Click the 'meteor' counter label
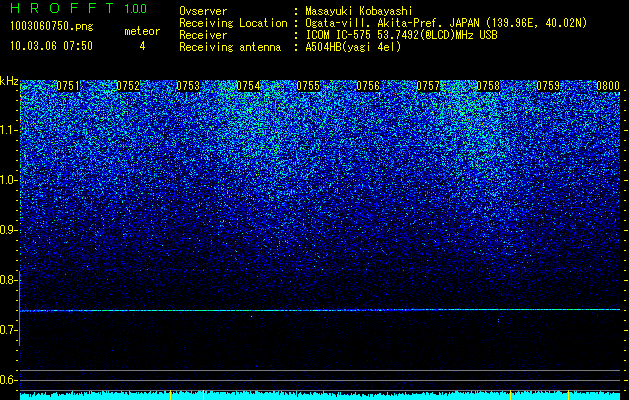The height and width of the screenshot is (400, 629). click(142, 31)
